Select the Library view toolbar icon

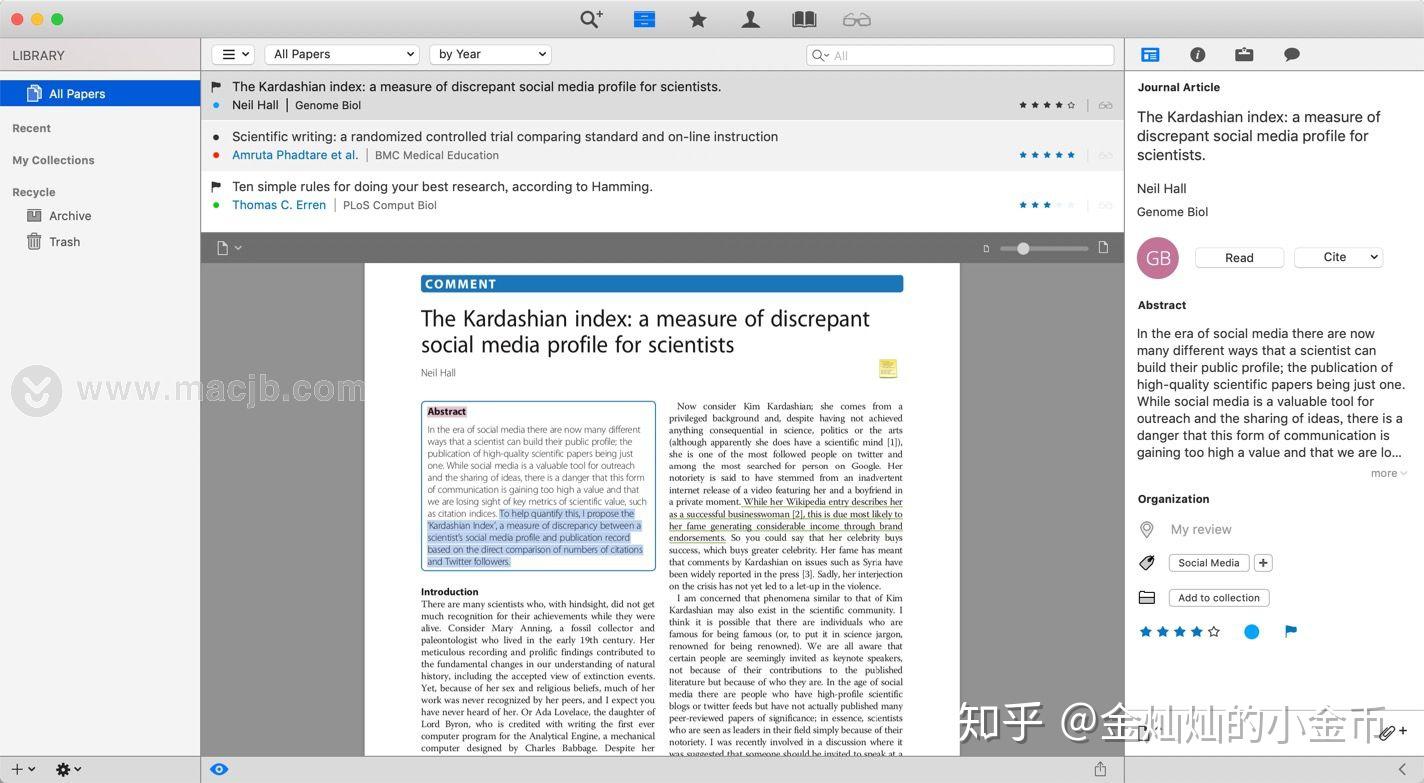tap(644, 19)
